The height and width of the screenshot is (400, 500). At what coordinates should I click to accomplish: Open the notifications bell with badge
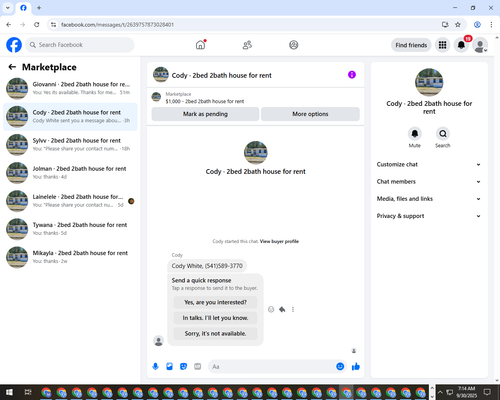click(461, 45)
